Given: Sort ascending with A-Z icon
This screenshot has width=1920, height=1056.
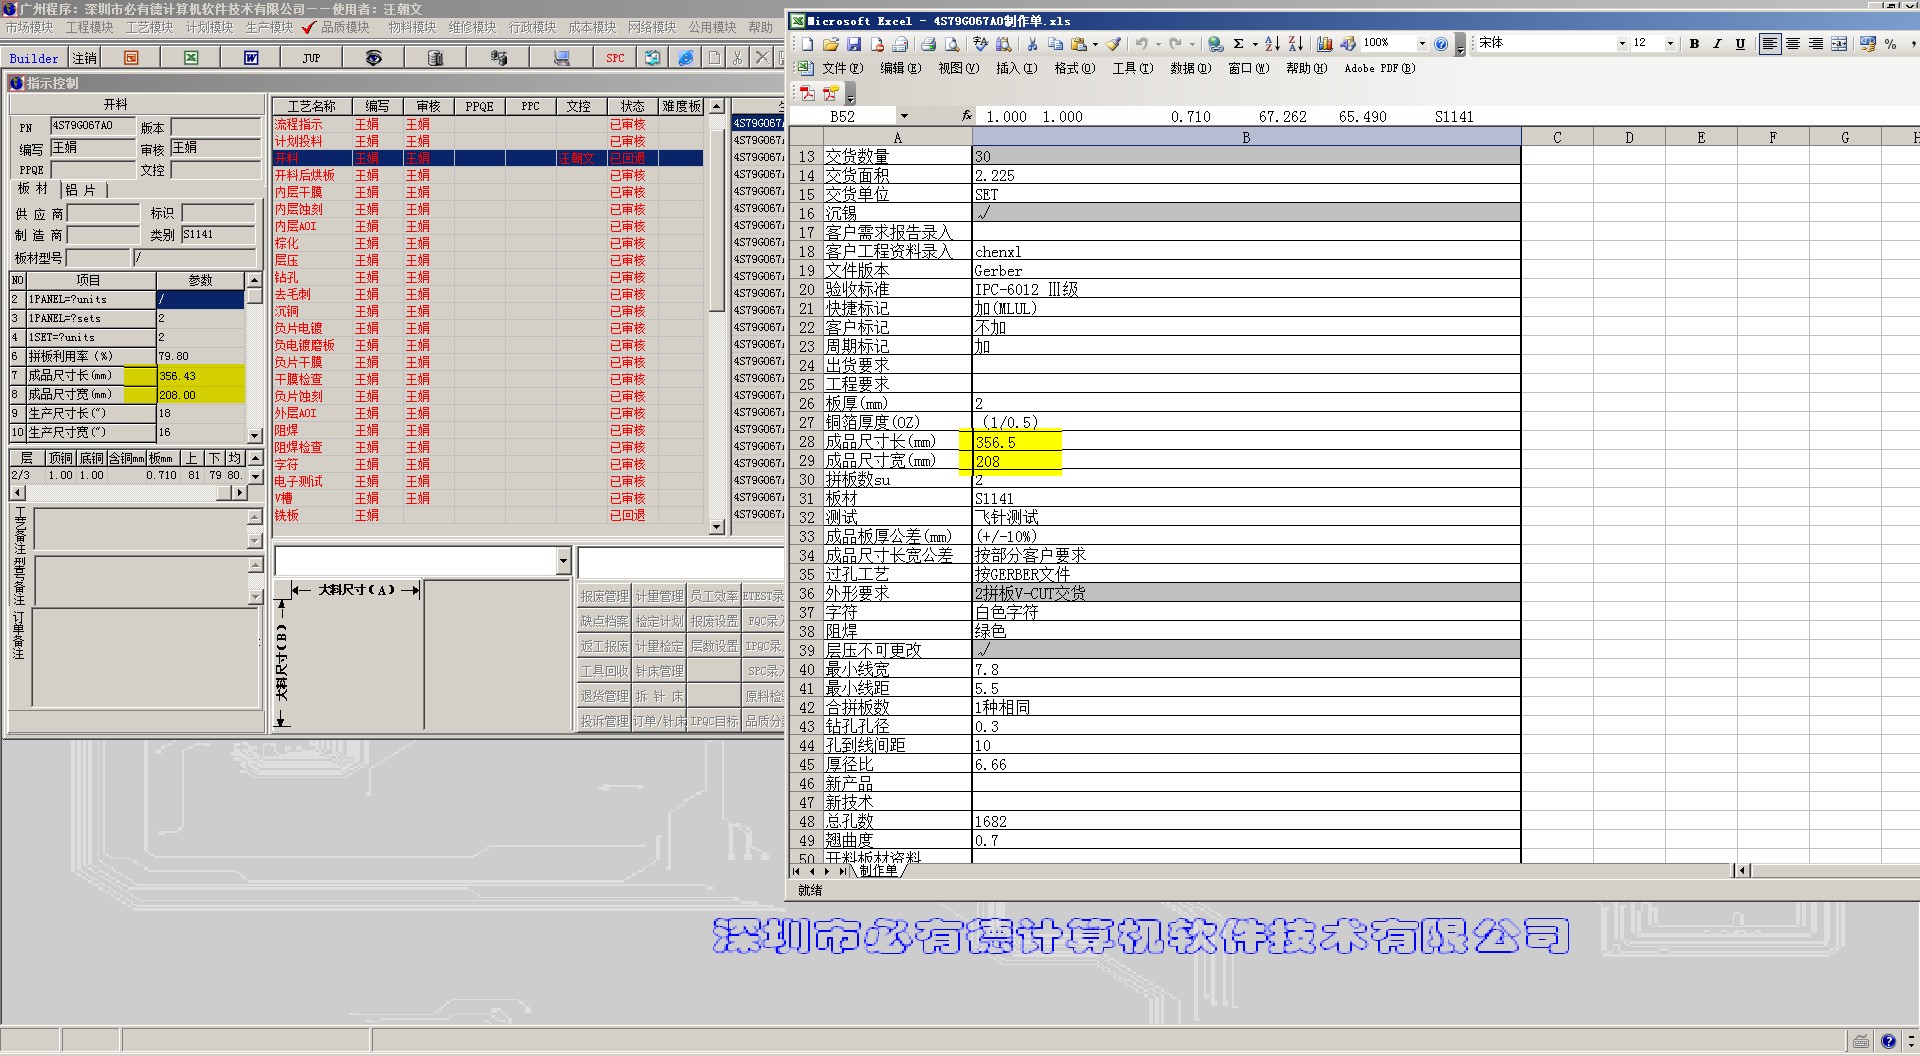Looking at the screenshot, I should (1272, 44).
